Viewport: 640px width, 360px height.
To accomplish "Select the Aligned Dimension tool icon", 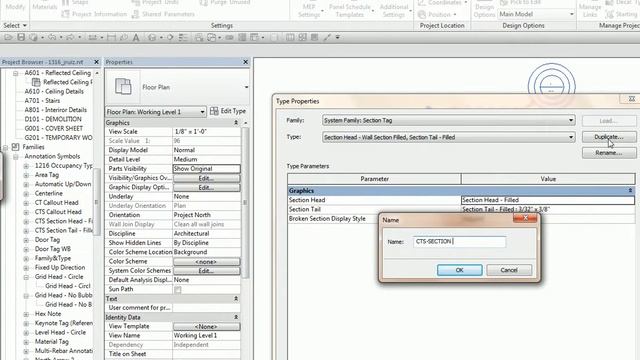I will (x=111, y=37).
